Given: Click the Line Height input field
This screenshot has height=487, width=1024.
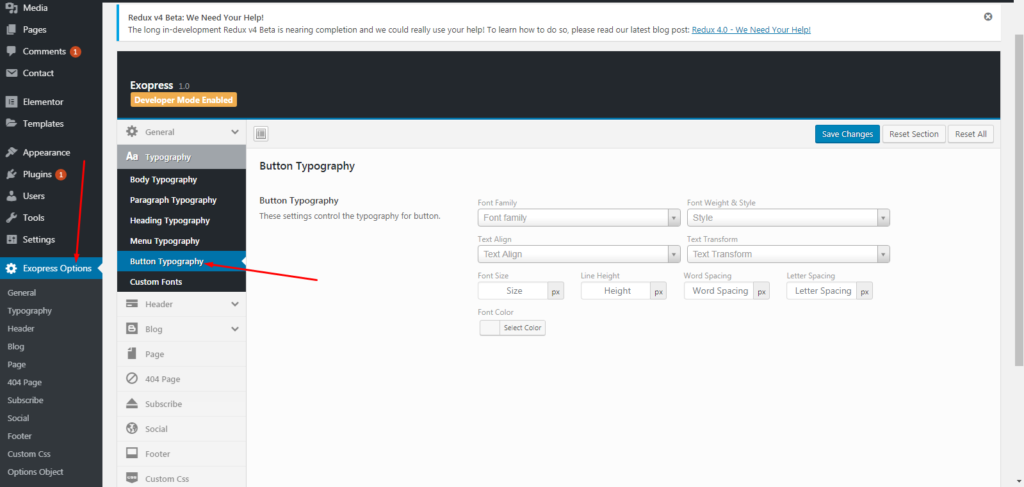Looking at the screenshot, I should 617,291.
